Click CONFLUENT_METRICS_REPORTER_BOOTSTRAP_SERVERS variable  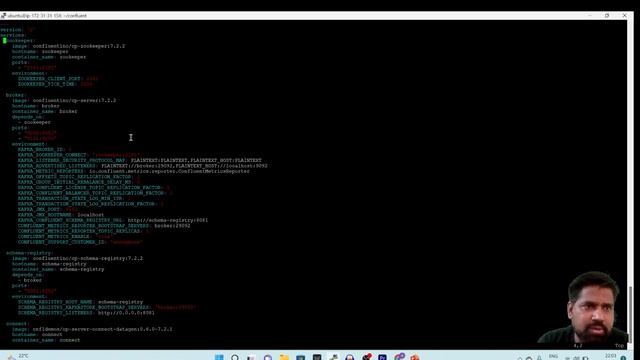[x=83, y=225]
